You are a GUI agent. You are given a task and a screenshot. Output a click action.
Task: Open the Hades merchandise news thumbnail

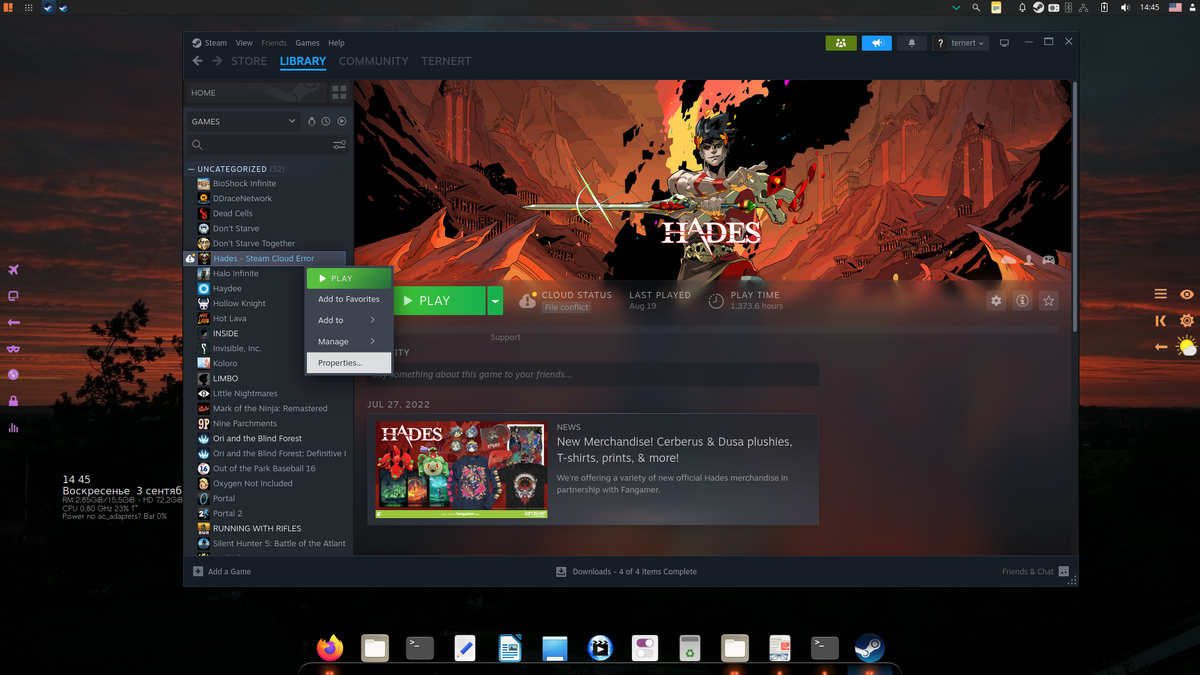[461, 469]
